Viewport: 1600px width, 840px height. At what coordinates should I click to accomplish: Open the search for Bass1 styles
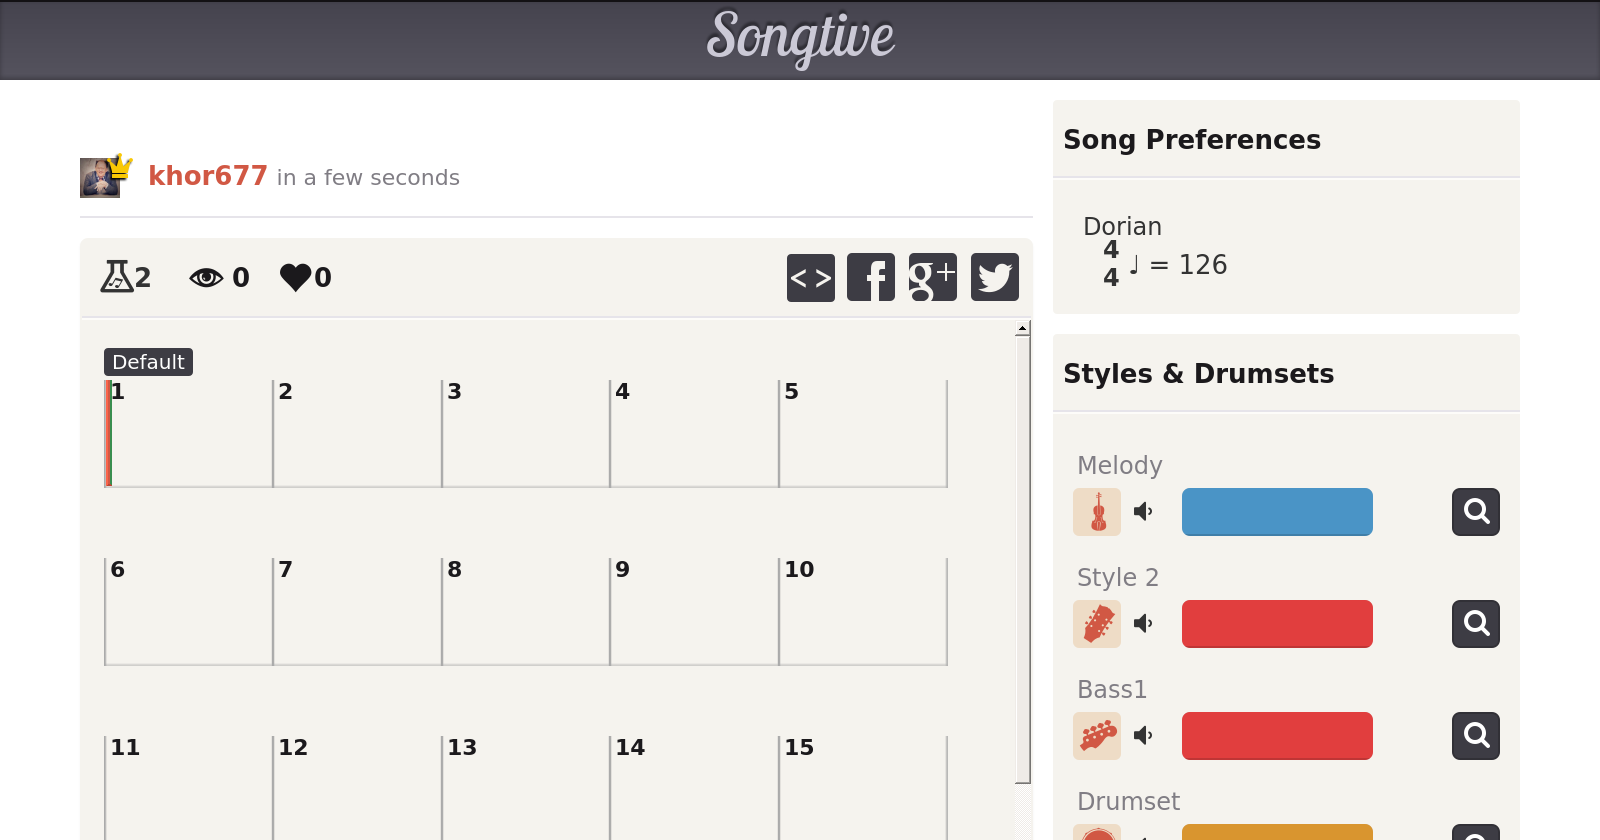[1475, 736]
